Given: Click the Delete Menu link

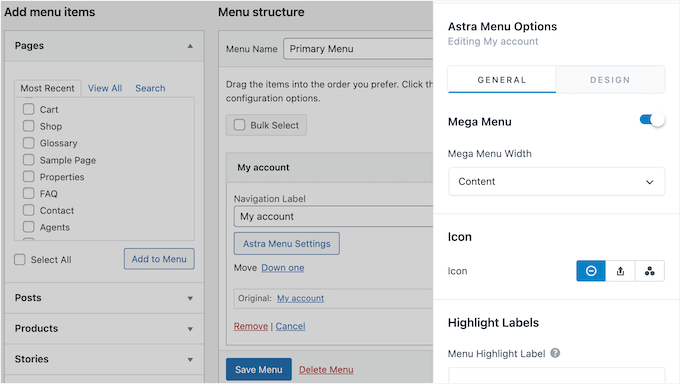Looking at the screenshot, I should tap(326, 370).
